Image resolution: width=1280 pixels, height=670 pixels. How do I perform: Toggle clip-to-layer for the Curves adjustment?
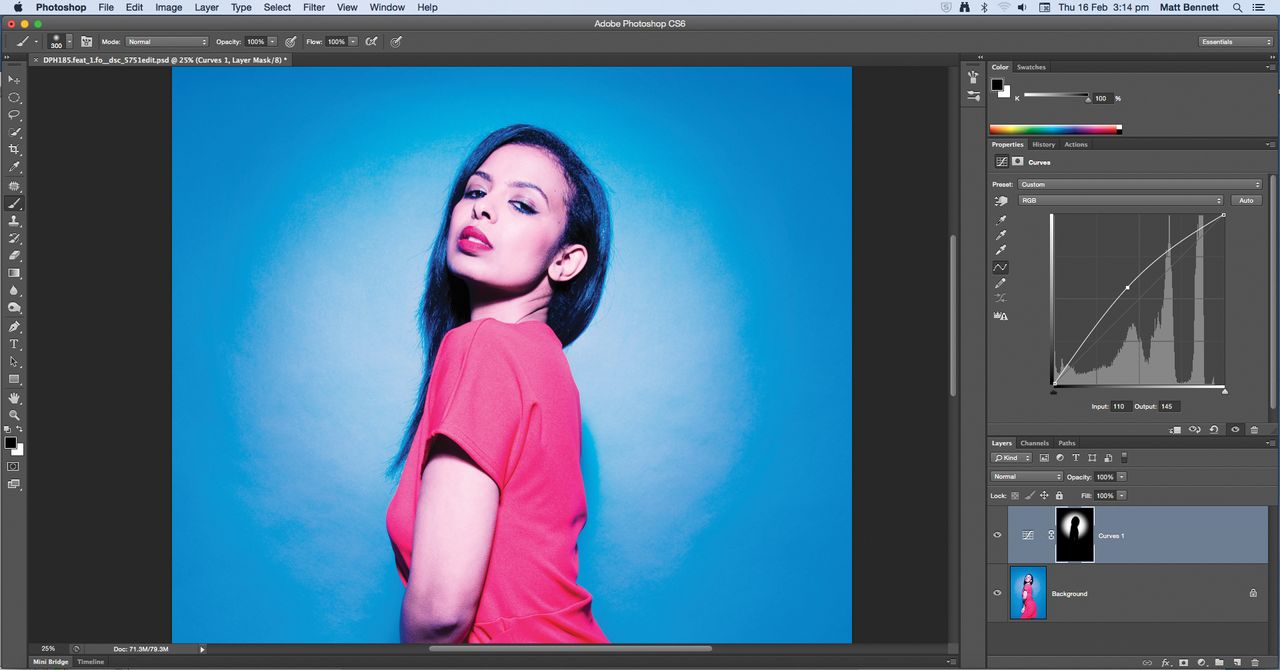1176,430
